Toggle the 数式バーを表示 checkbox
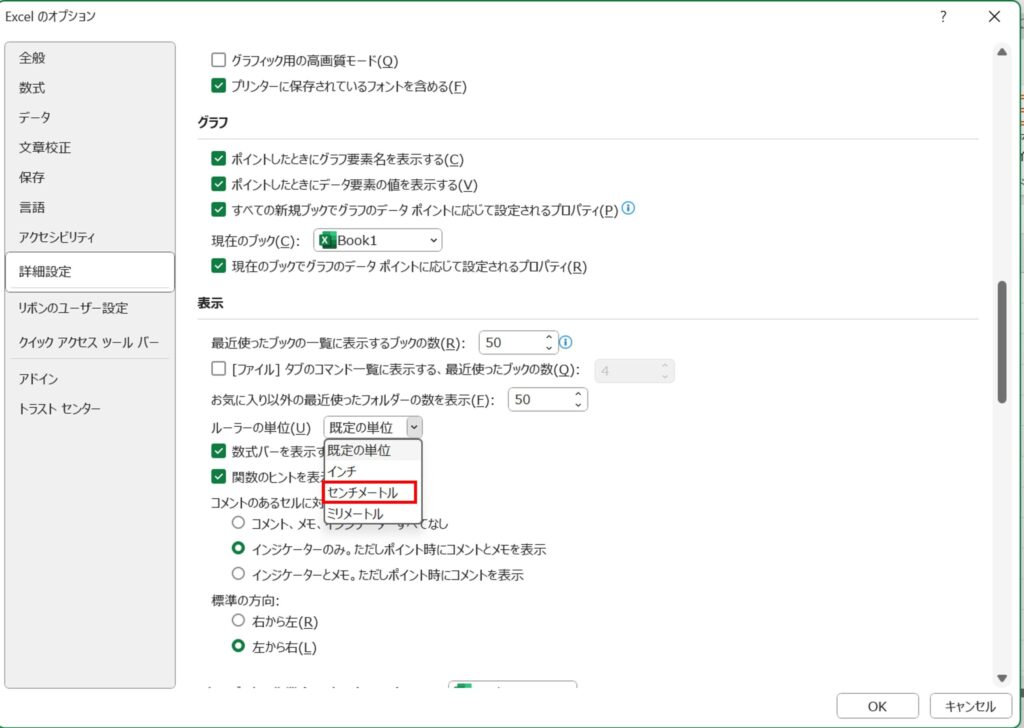 tap(219, 451)
